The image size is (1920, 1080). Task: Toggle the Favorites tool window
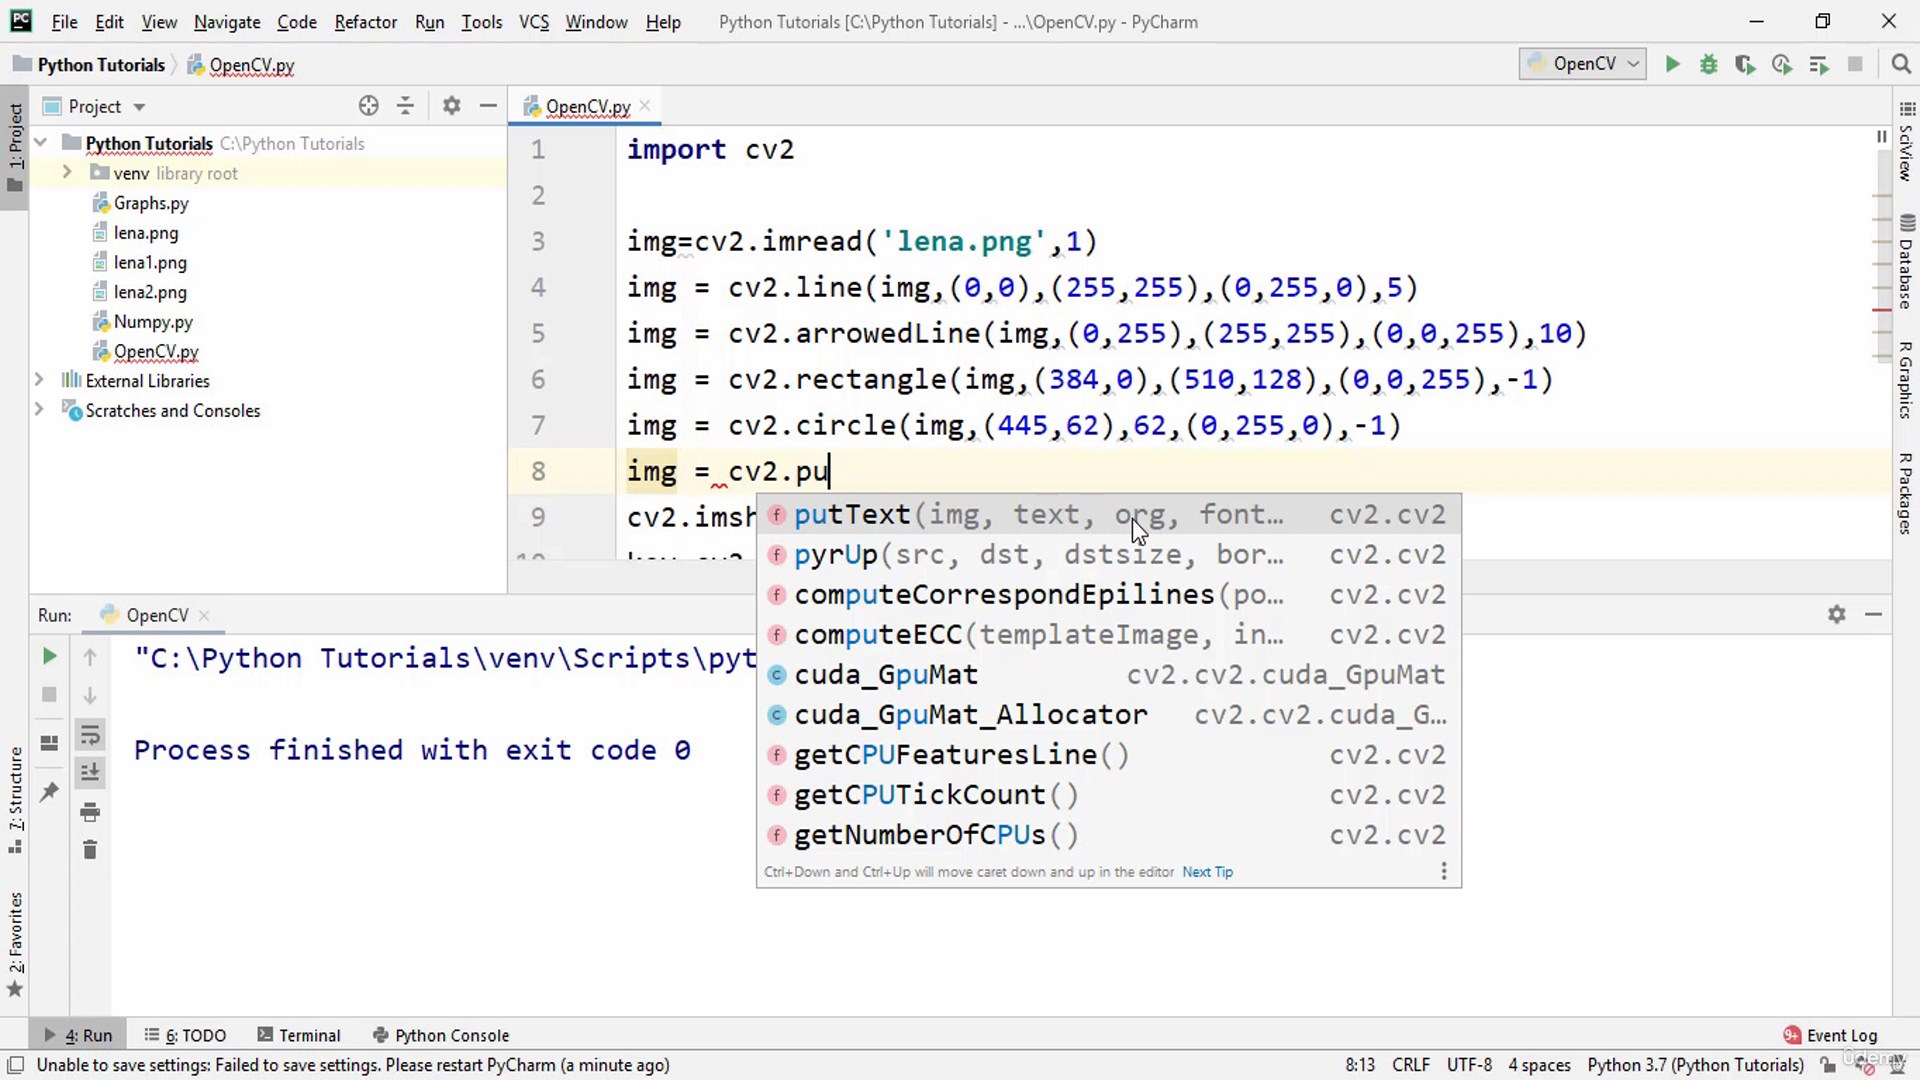[15, 943]
